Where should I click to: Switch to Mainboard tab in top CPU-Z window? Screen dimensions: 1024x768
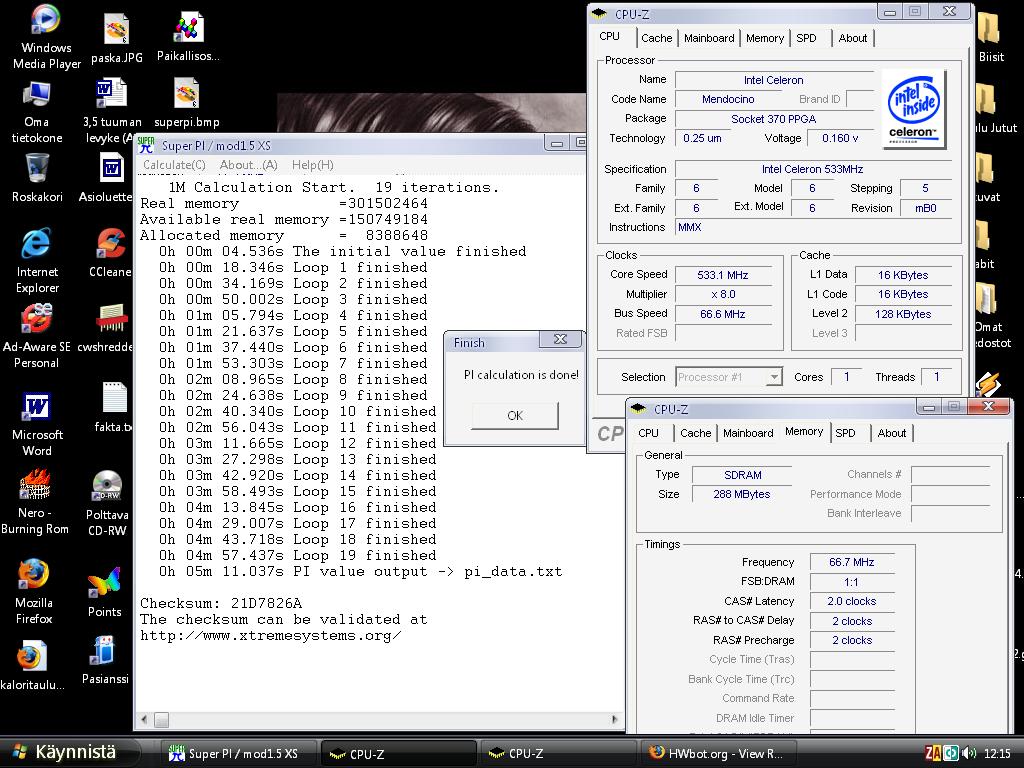[x=709, y=38]
